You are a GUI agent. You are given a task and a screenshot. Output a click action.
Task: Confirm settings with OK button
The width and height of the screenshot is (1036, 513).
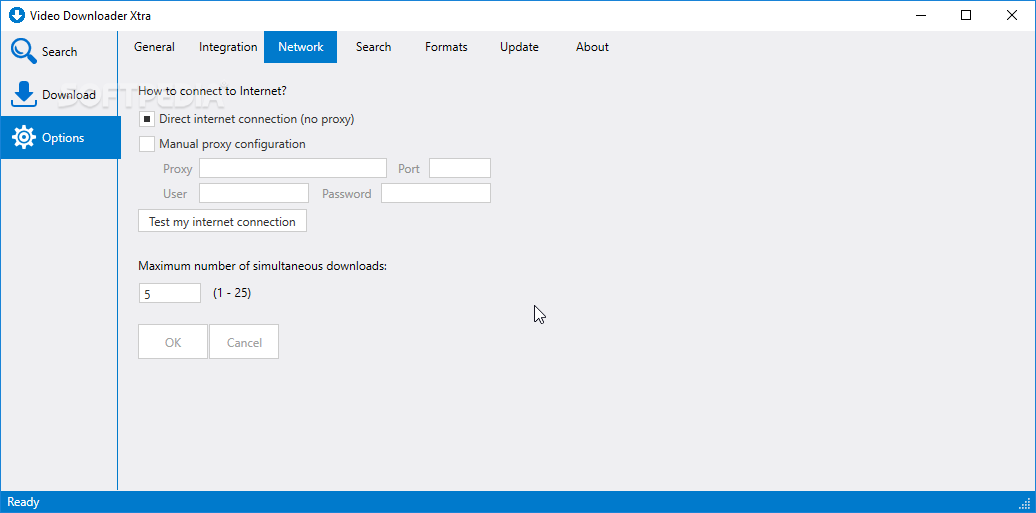(173, 342)
